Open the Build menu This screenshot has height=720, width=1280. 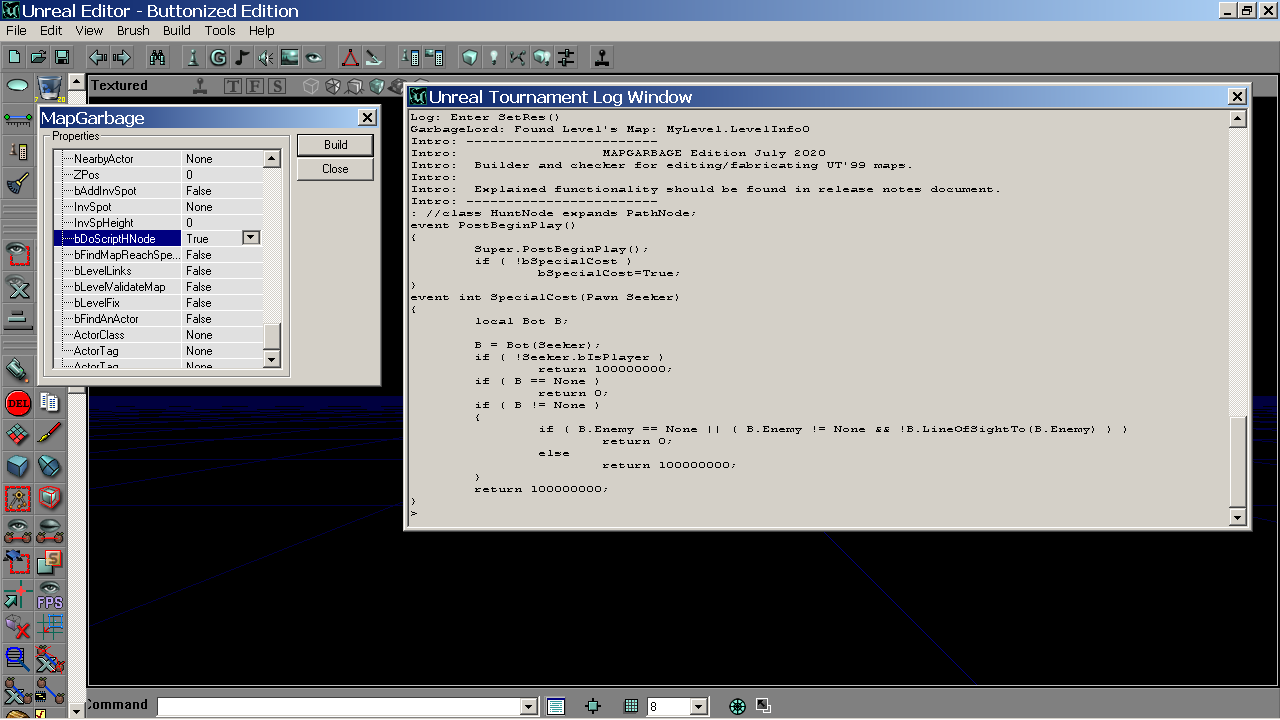(177, 31)
